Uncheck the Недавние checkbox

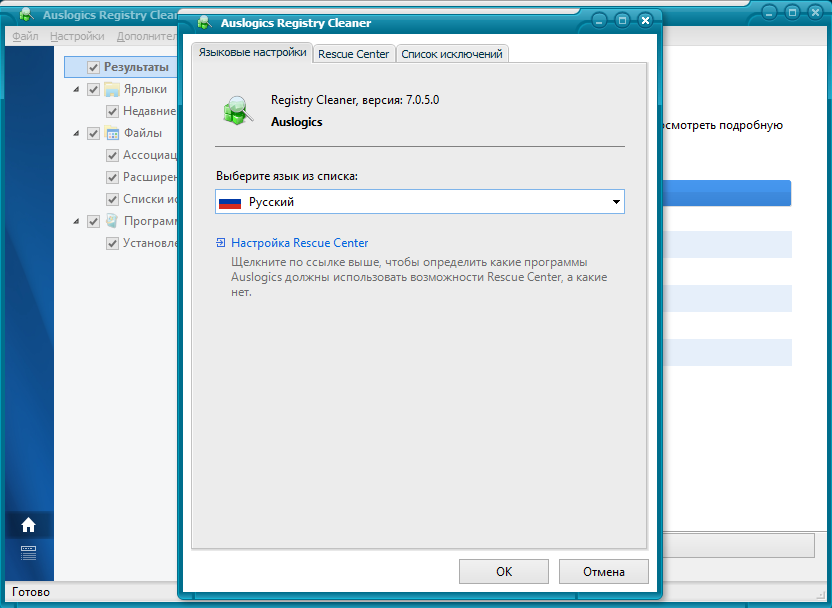(x=112, y=111)
